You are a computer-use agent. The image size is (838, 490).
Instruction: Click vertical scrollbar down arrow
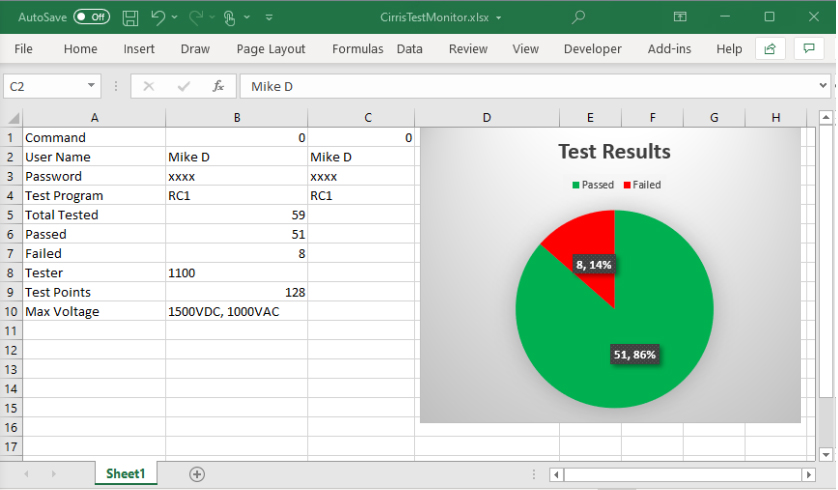[826, 455]
